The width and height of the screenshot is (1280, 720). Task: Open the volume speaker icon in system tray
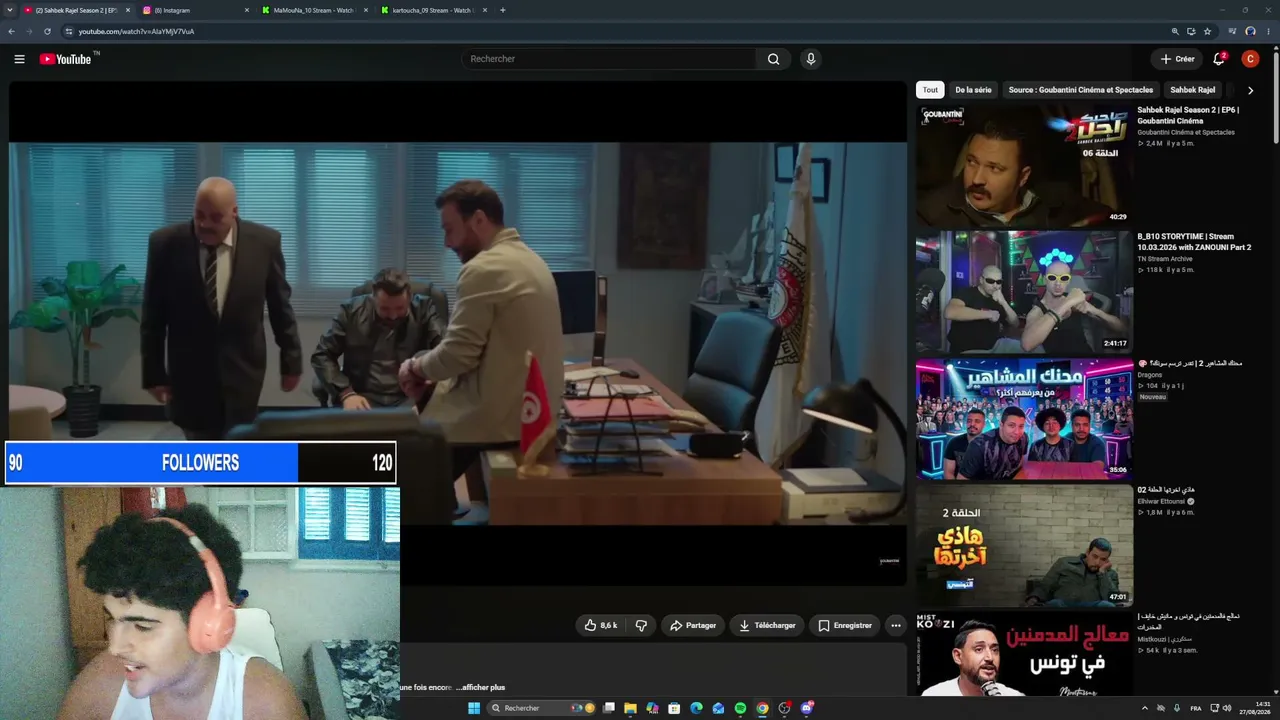point(1227,708)
